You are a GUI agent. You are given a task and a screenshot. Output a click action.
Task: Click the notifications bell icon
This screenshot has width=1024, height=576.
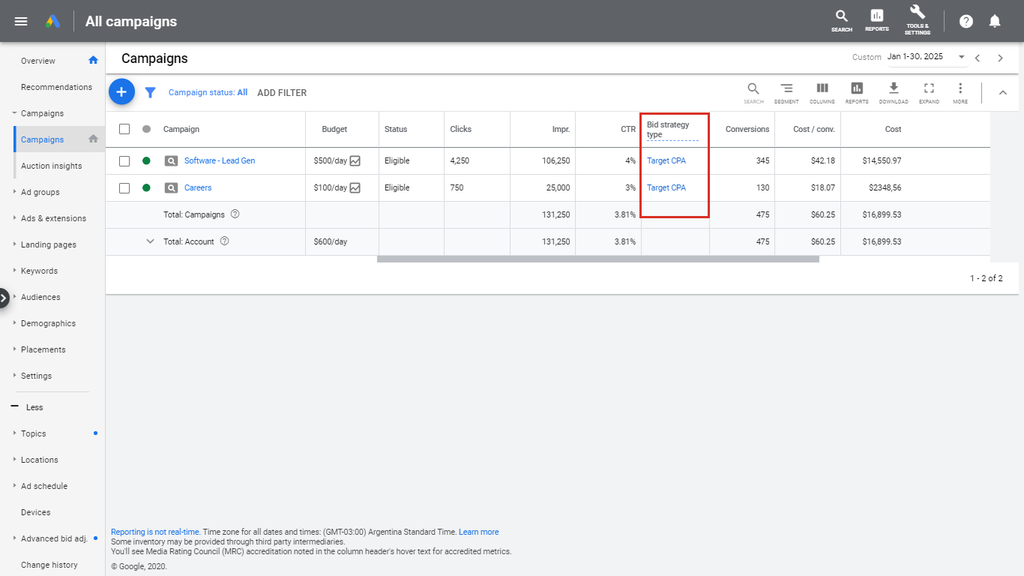[x=994, y=21]
